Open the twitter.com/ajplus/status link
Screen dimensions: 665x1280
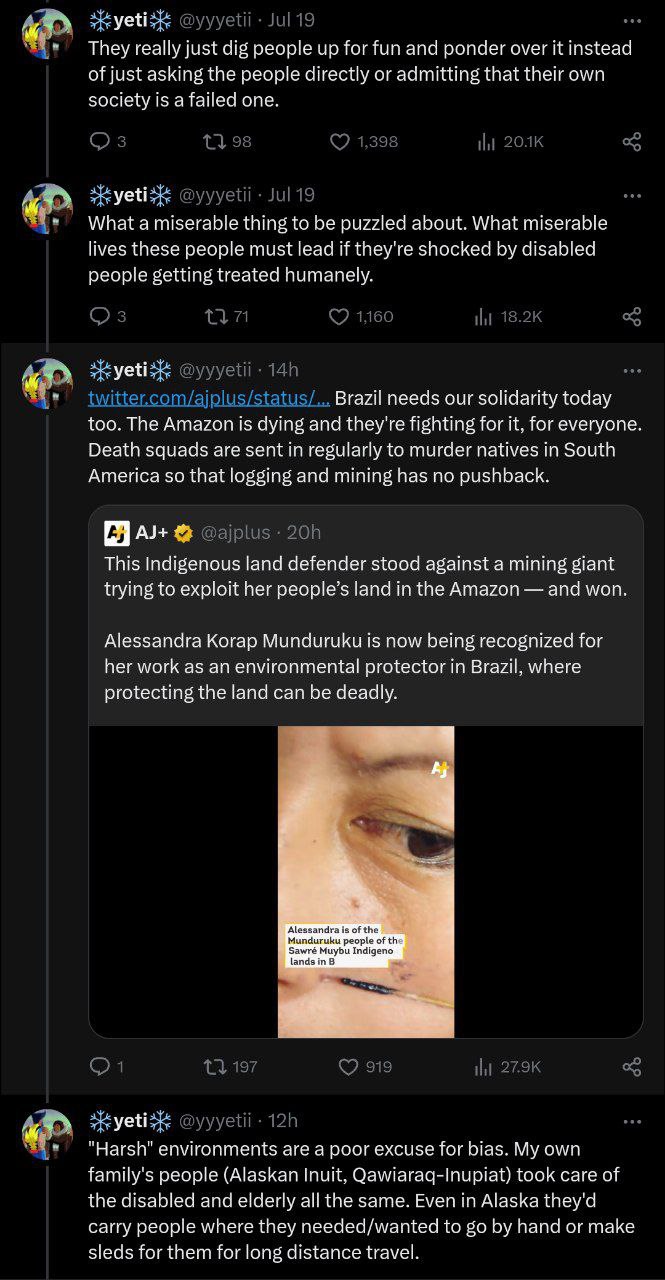[208, 398]
